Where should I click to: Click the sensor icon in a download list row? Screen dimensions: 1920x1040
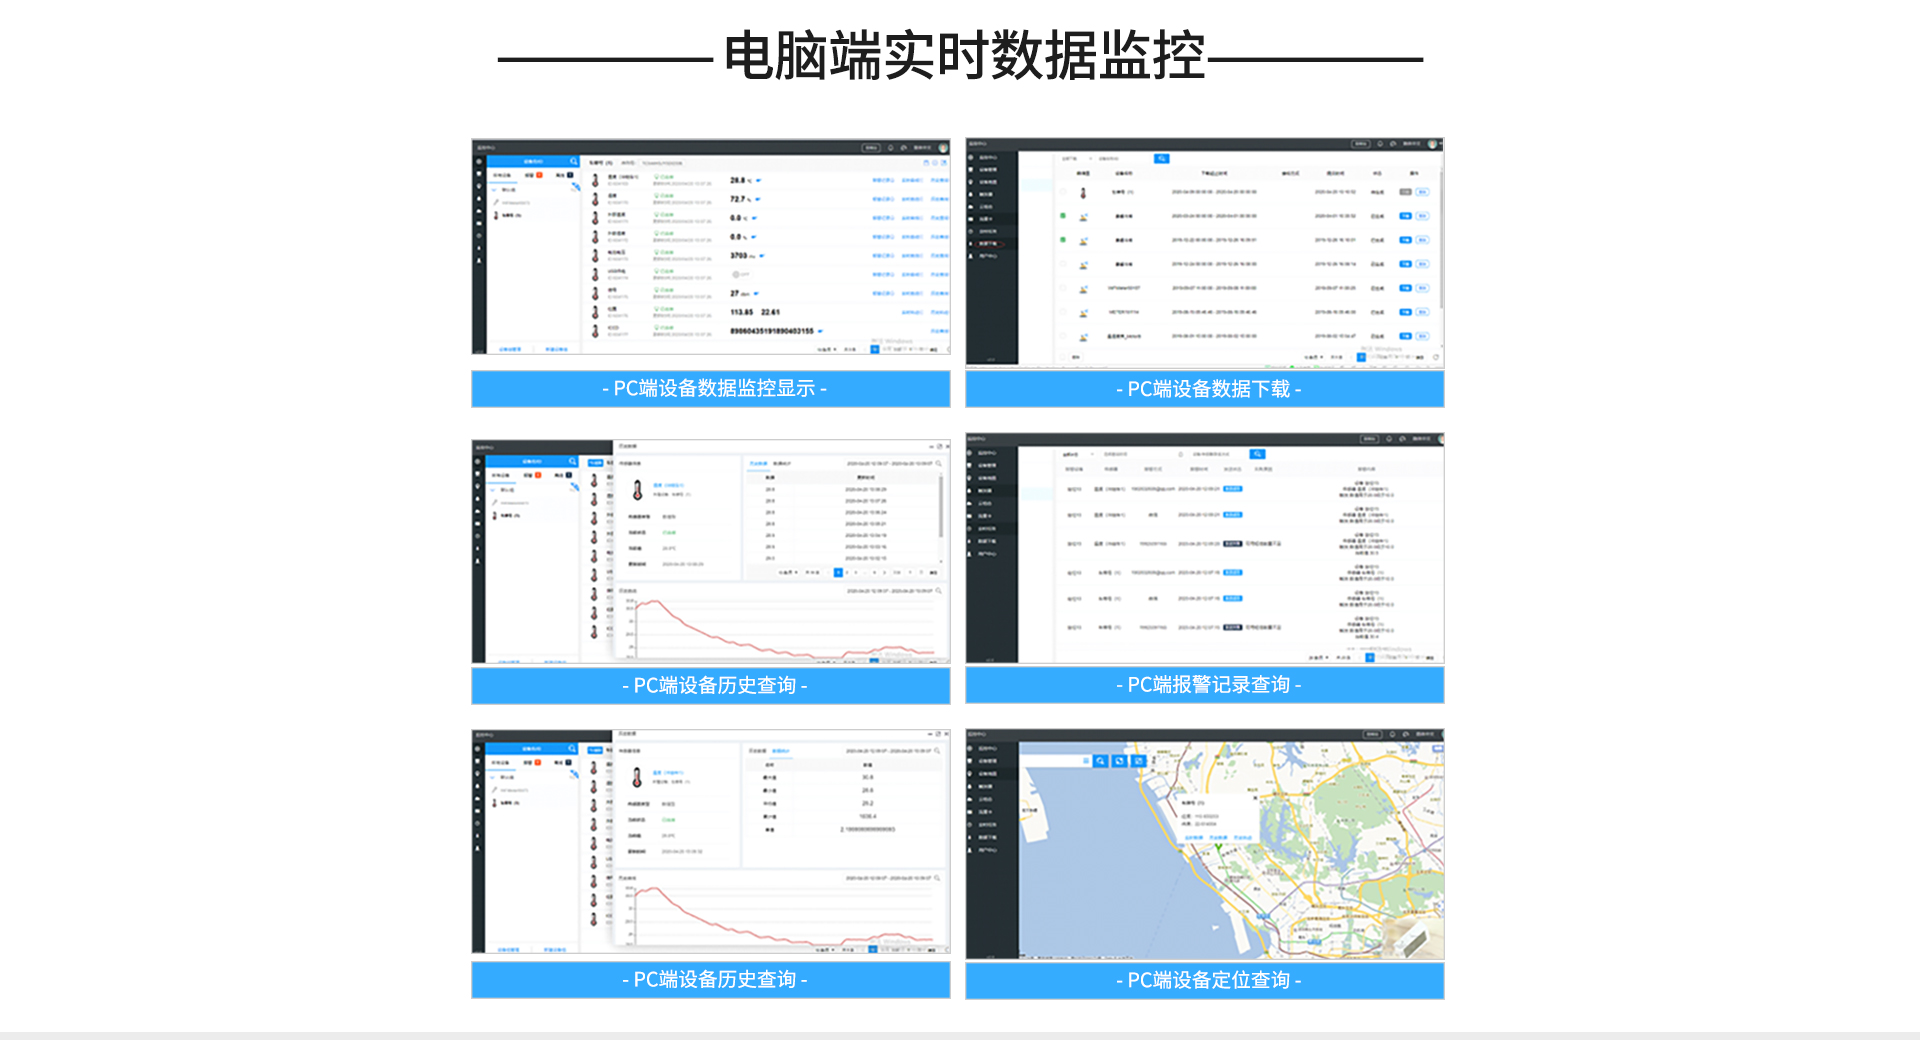click(1083, 216)
